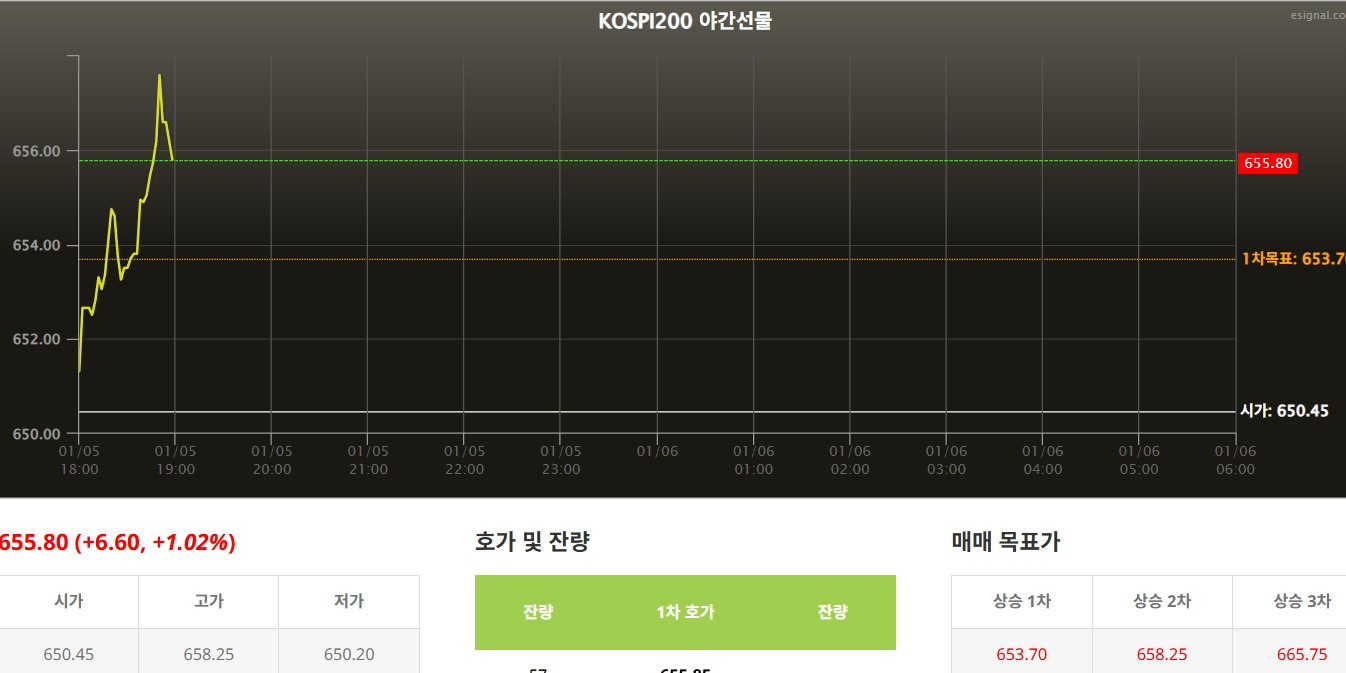This screenshot has width=1346, height=673.
Task: Click the 654.00 y-axis label
Action: (x=37, y=245)
